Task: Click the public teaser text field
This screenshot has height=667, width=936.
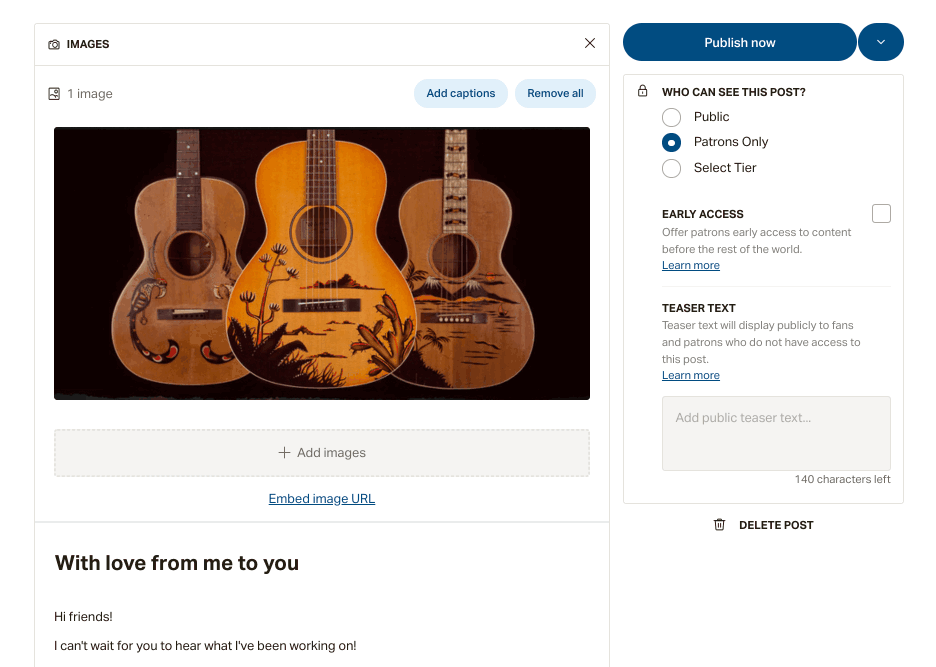Action: click(776, 434)
